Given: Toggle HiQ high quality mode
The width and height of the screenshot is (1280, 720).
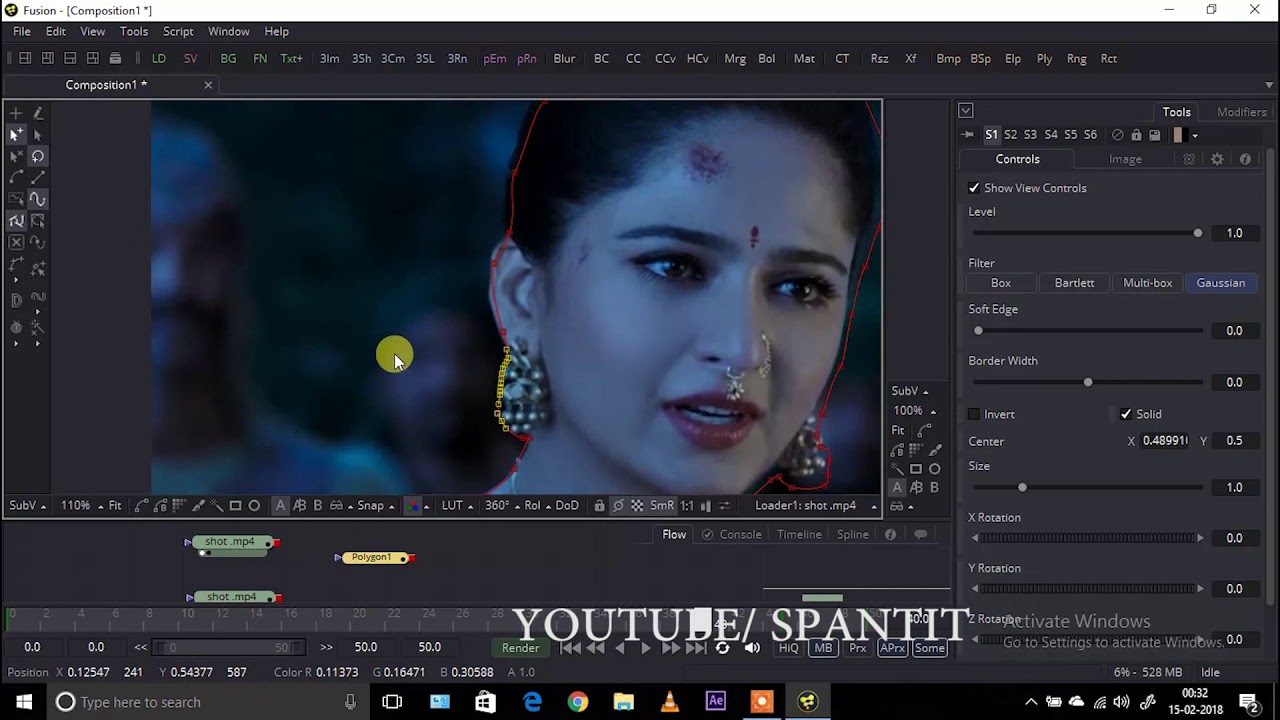Looking at the screenshot, I should point(788,648).
